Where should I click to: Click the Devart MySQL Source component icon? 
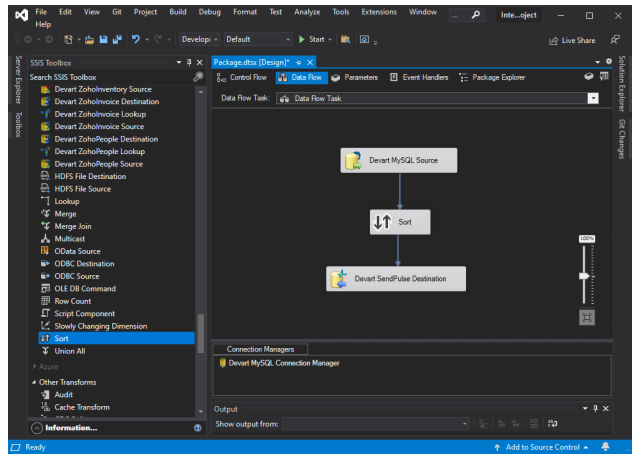click(x=353, y=160)
